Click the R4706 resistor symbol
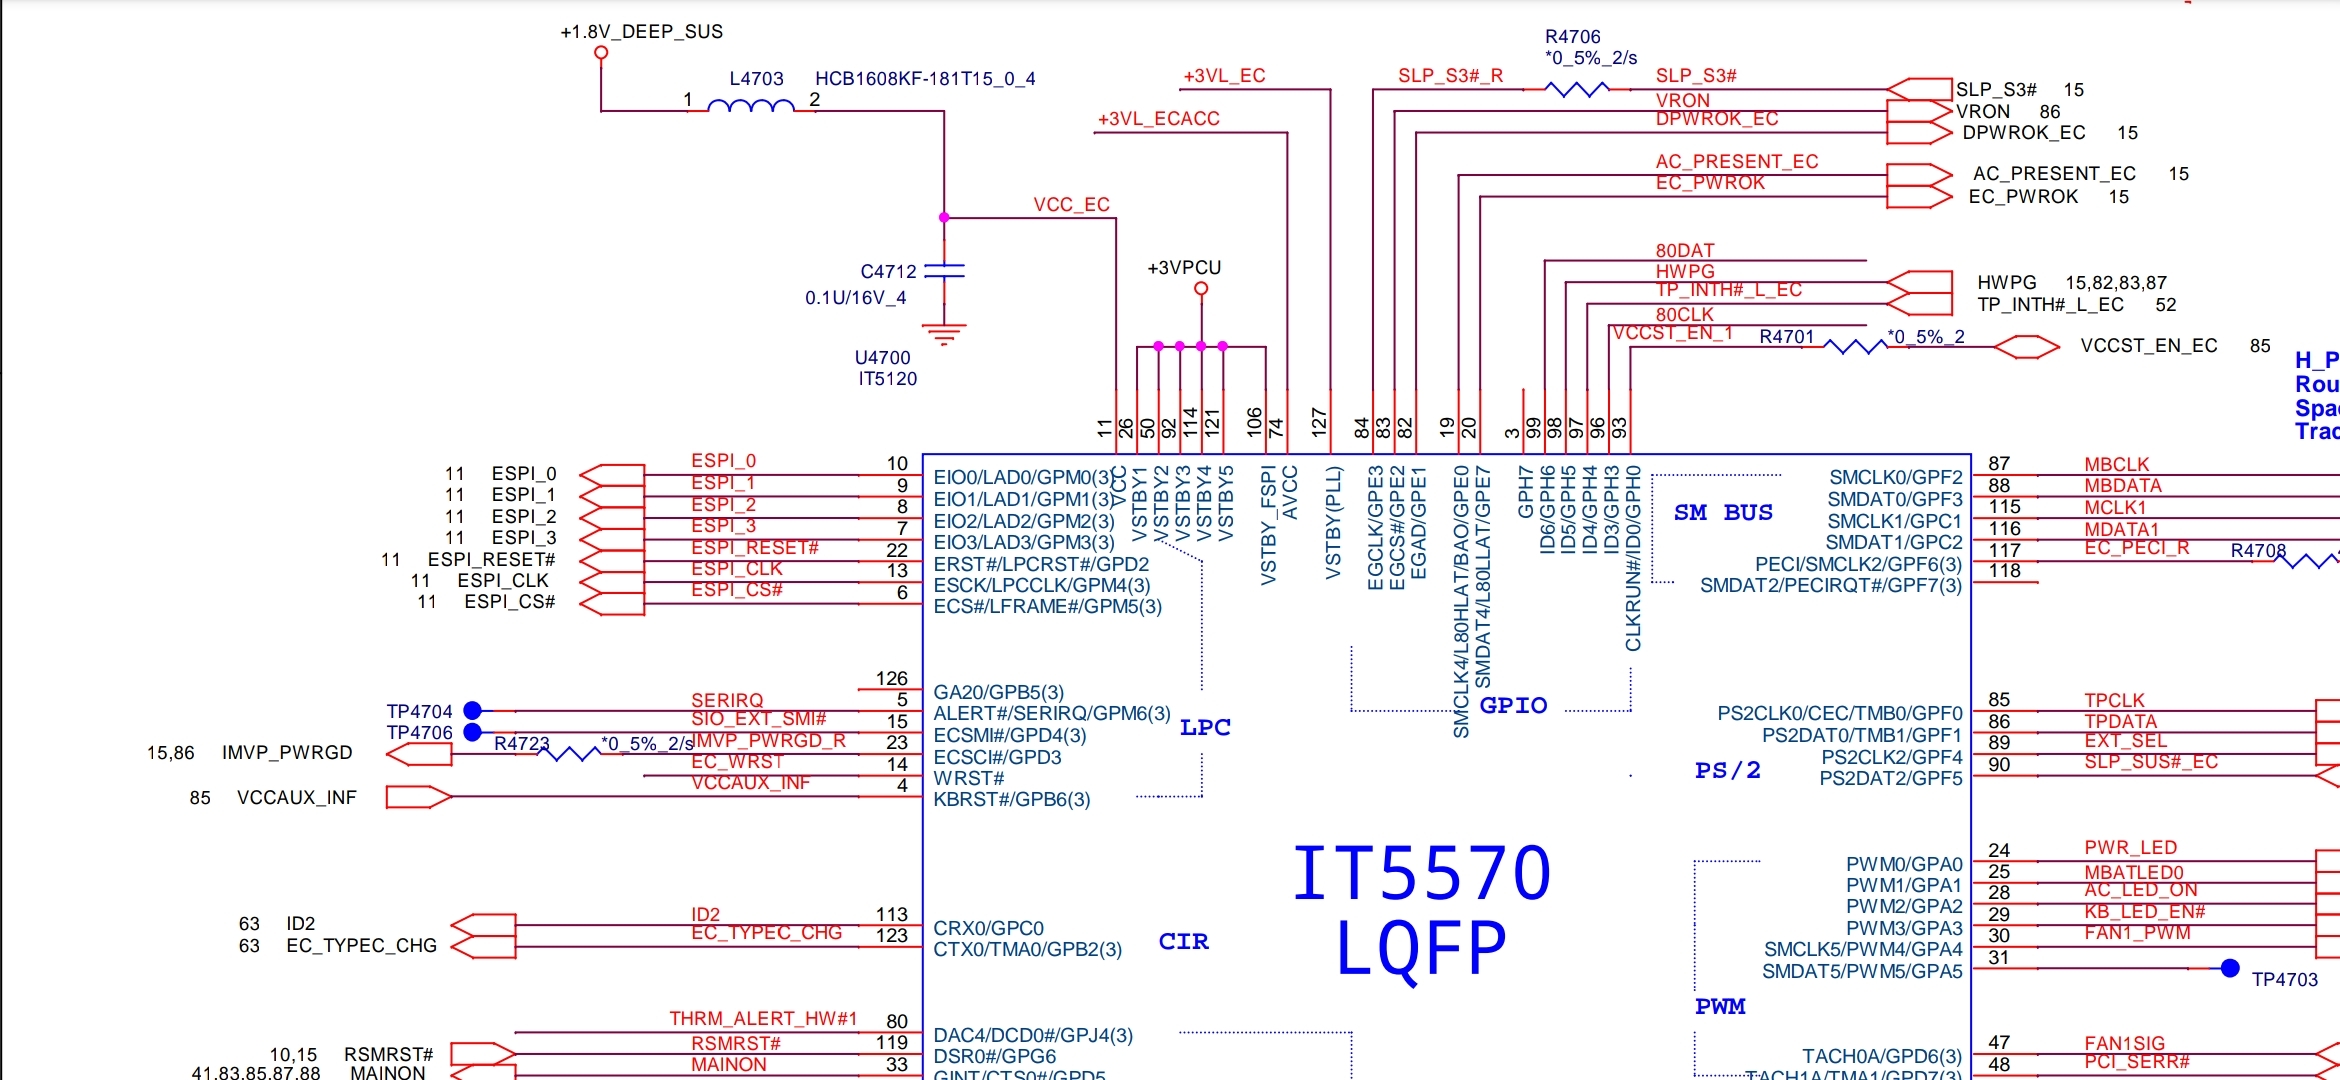 pyautogui.click(x=1577, y=89)
